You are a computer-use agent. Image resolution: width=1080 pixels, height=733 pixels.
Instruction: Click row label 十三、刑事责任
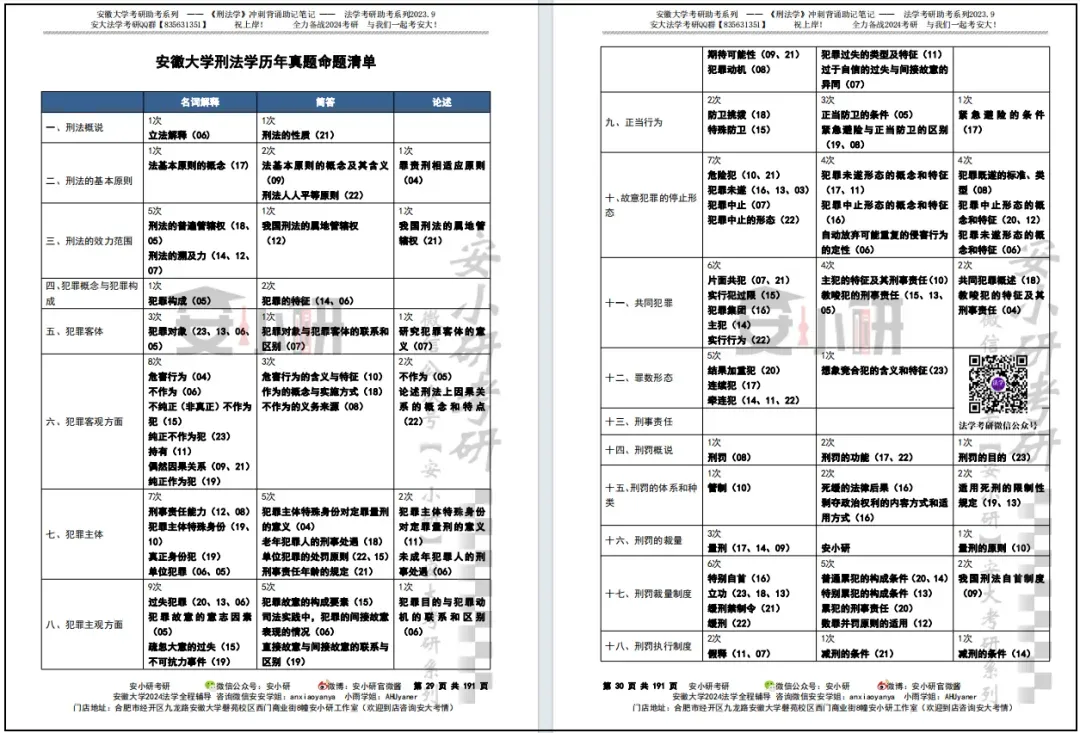point(638,420)
